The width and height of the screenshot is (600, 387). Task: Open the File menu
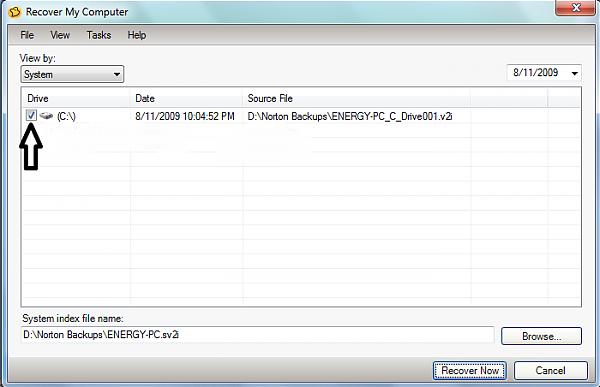click(x=27, y=35)
